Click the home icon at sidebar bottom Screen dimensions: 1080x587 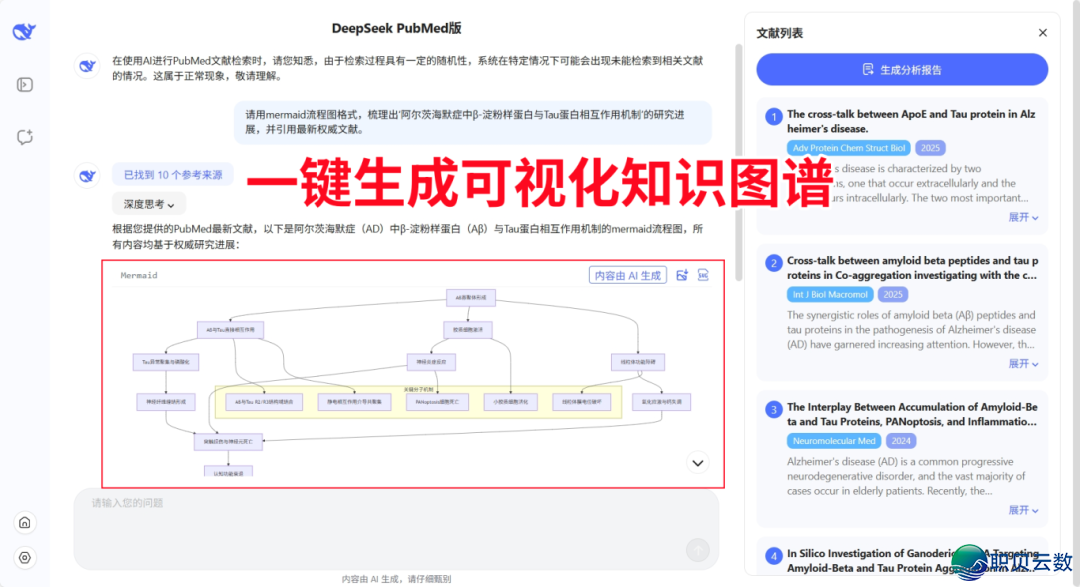tap(24, 522)
